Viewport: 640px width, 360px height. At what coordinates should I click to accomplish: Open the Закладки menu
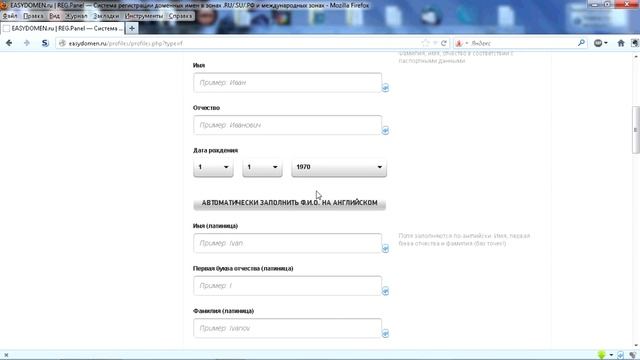point(106,16)
